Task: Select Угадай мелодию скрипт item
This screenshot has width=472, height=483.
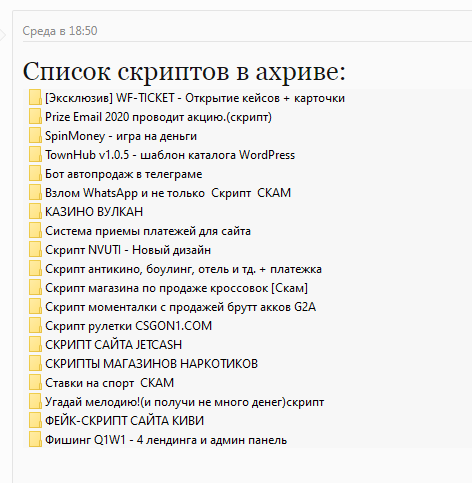Action: (x=184, y=402)
